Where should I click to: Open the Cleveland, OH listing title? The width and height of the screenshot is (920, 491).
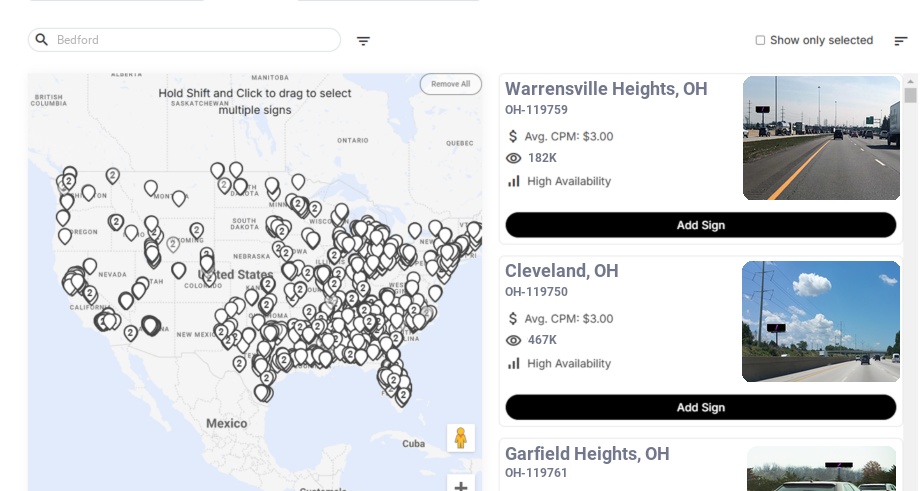[x=562, y=271]
